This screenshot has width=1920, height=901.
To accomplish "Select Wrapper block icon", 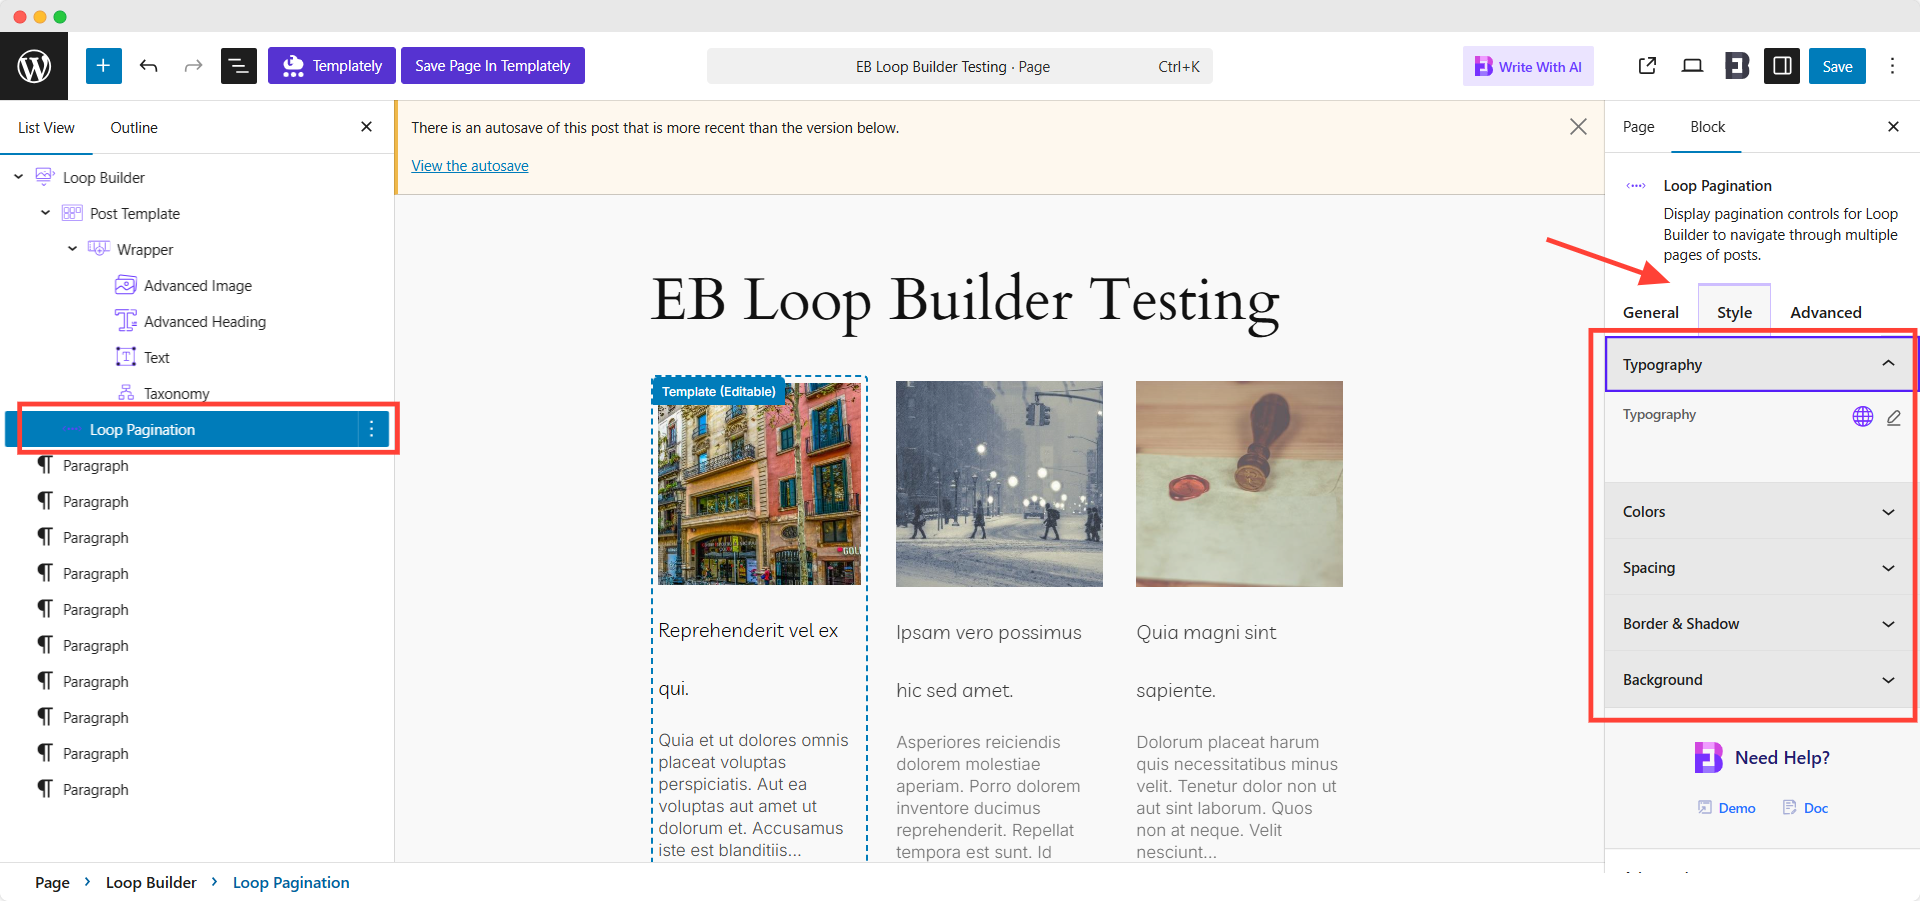I will coord(99,249).
